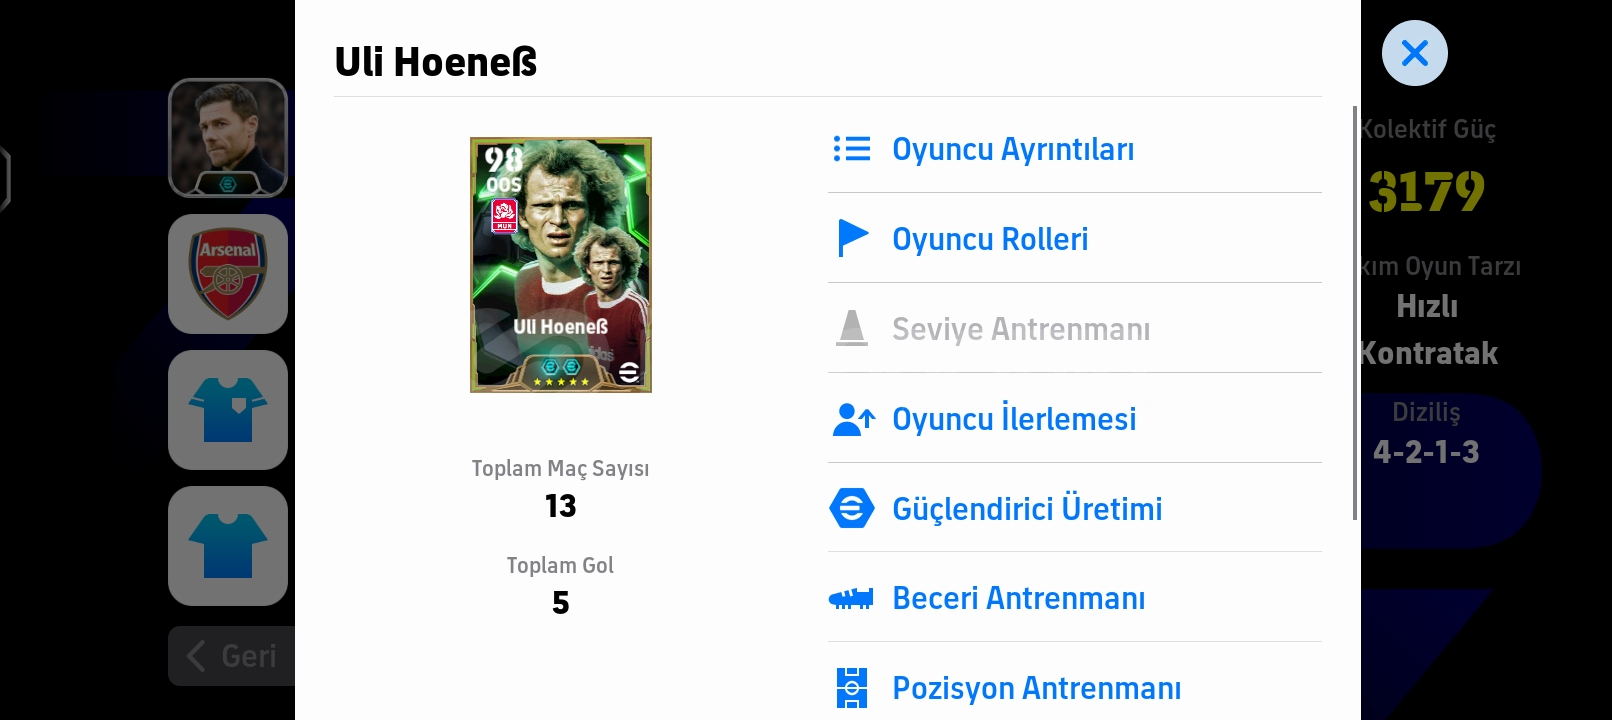This screenshot has height=720, width=1612.
Task: Open Oyuncu Ayrıntıları menu entry
Action: click(1075, 149)
